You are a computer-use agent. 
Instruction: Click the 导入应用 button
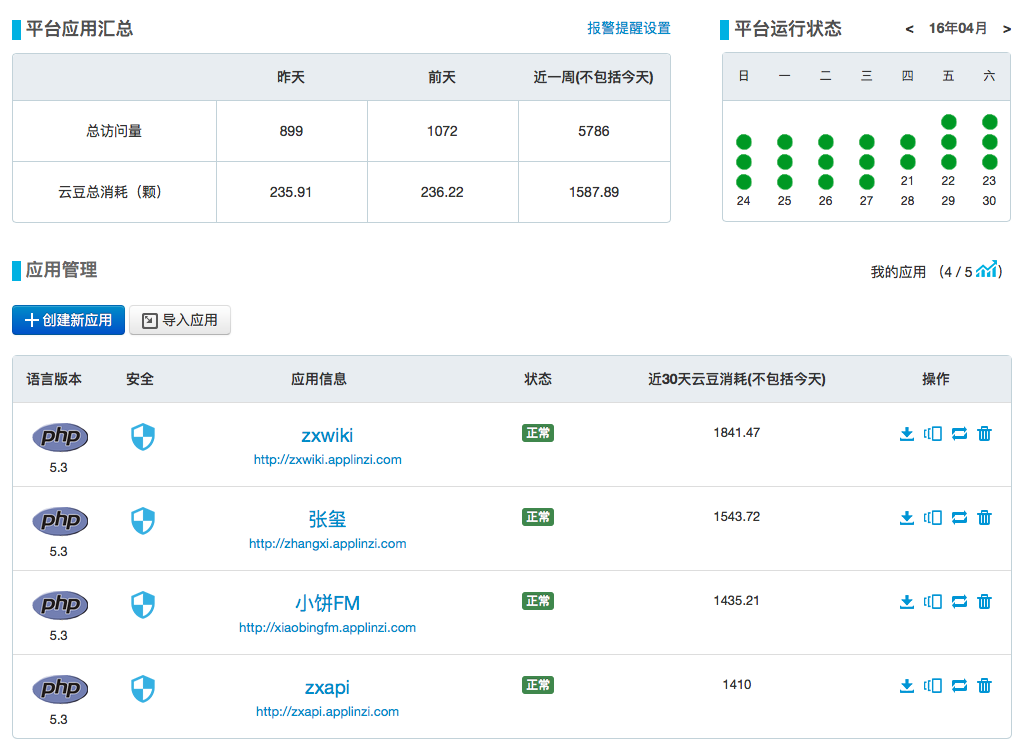(x=180, y=320)
